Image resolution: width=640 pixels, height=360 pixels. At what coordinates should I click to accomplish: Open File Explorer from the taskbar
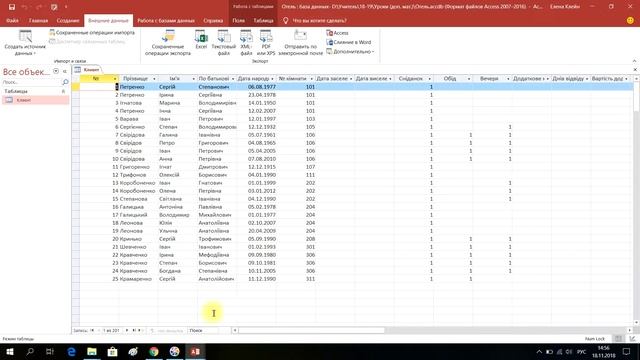coord(92,351)
